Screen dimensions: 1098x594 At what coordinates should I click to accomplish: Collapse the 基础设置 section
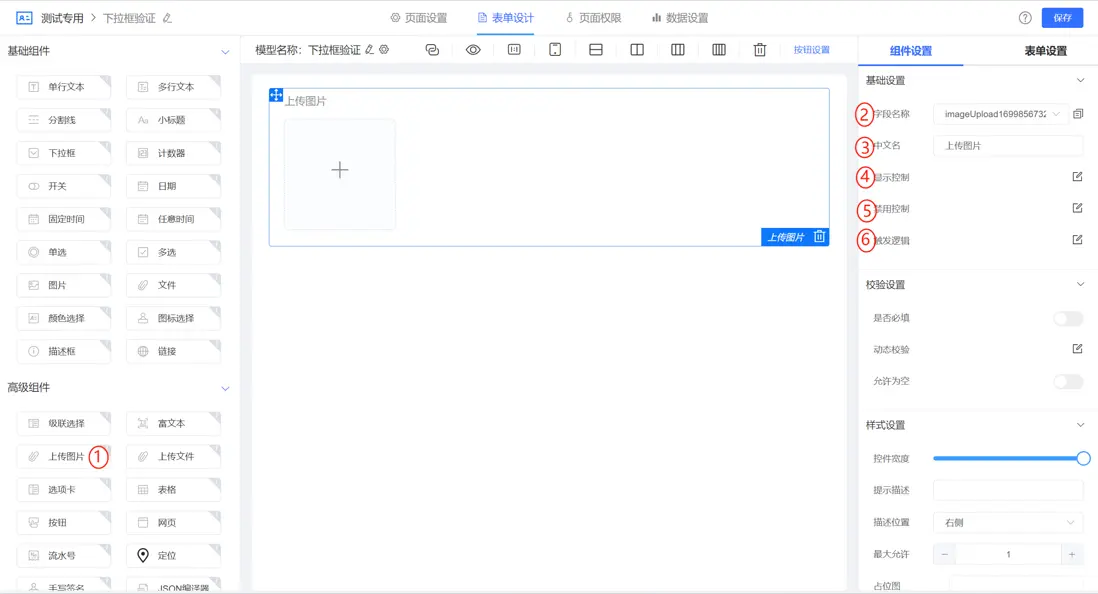pos(1078,80)
